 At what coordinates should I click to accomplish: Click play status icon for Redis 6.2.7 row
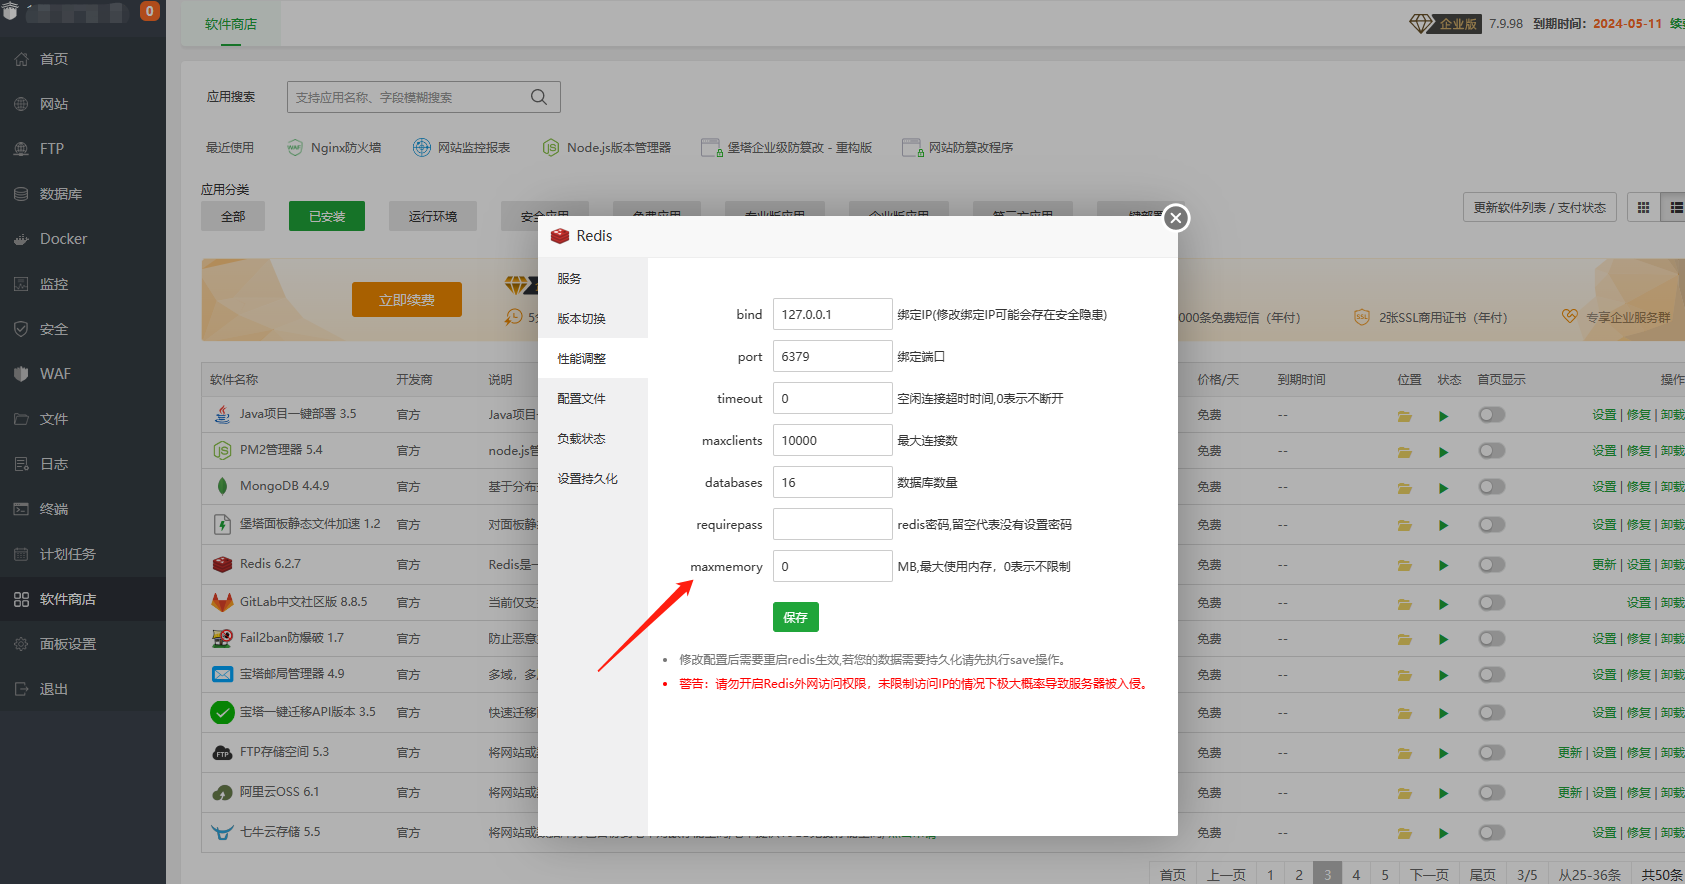click(x=1444, y=566)
